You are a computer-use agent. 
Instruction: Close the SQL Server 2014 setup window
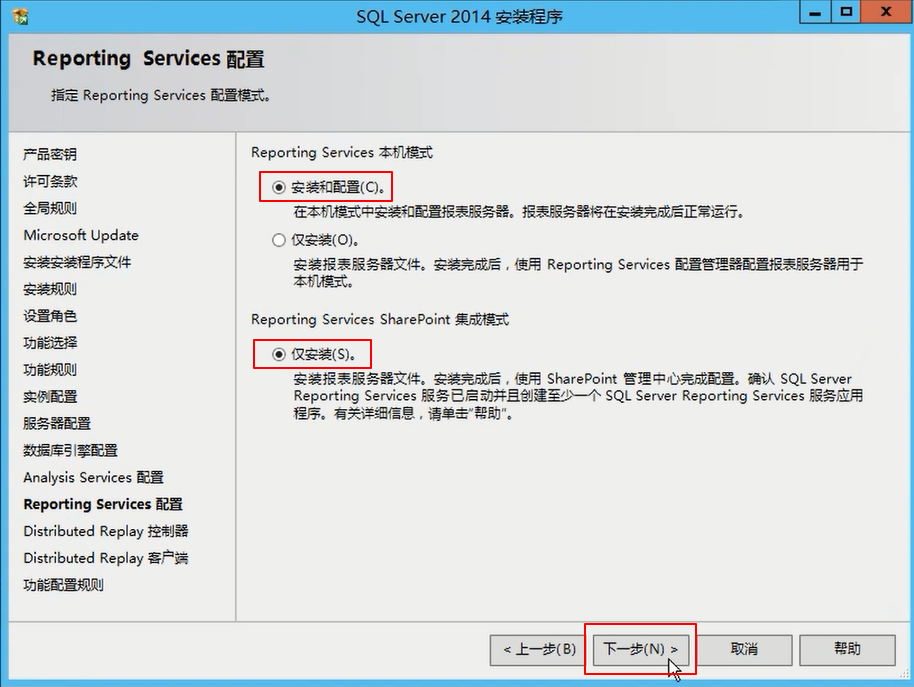pyautogui.click(x=886, y=12)
